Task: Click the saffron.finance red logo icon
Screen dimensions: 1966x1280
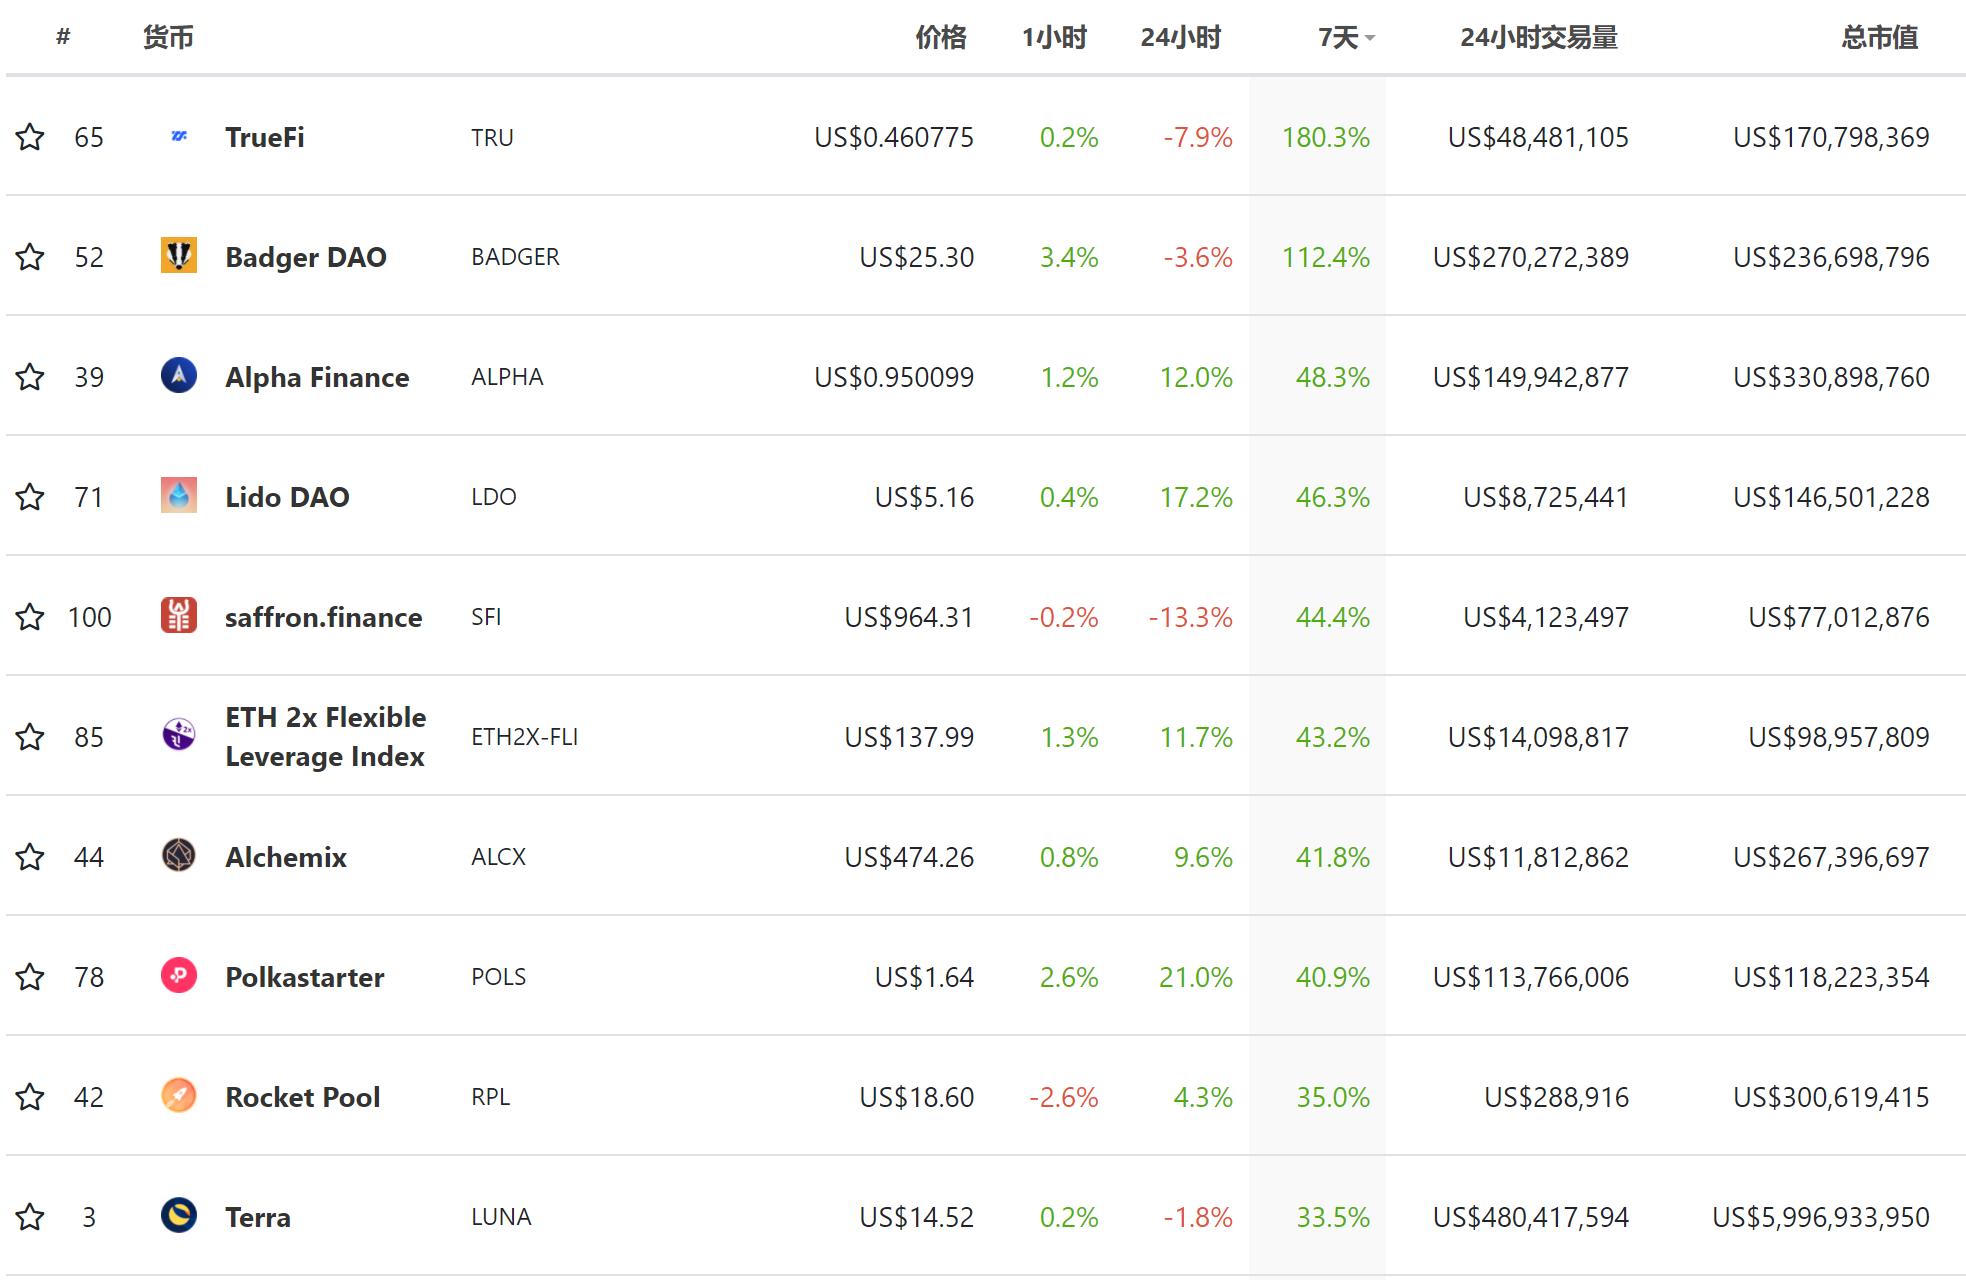Action: coord(179,616)
